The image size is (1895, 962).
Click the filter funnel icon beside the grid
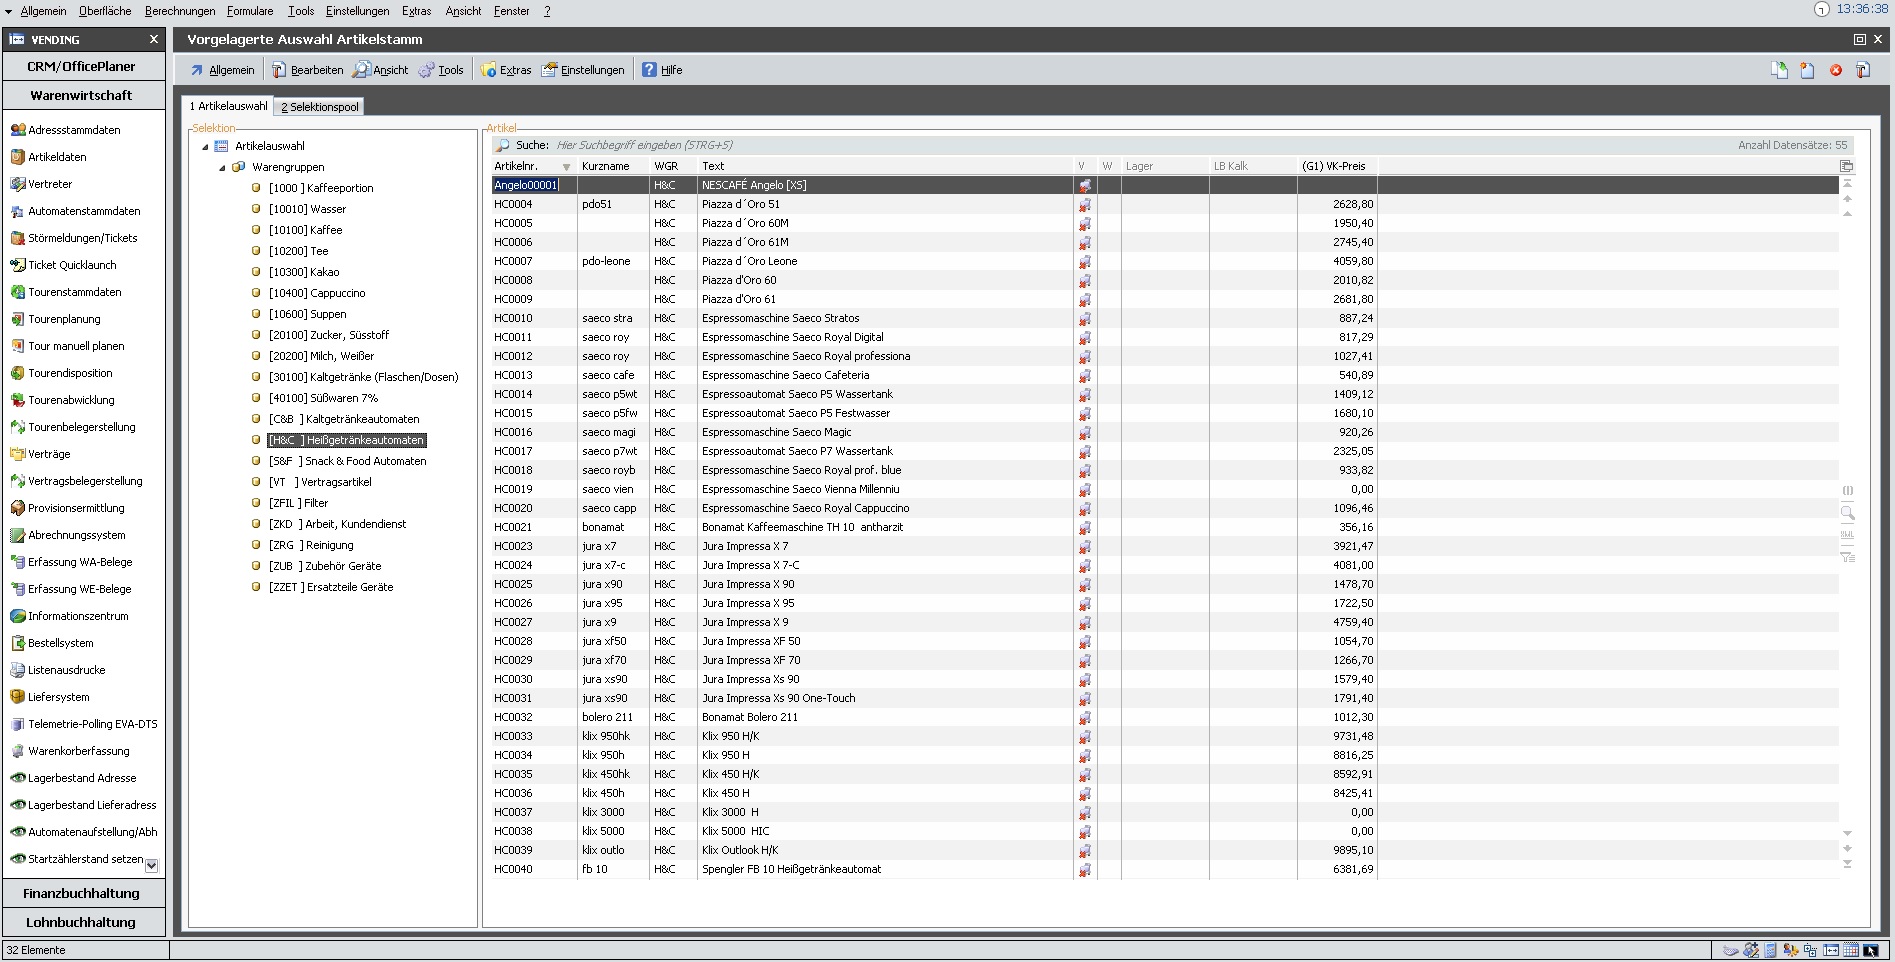coord(1847,557)
